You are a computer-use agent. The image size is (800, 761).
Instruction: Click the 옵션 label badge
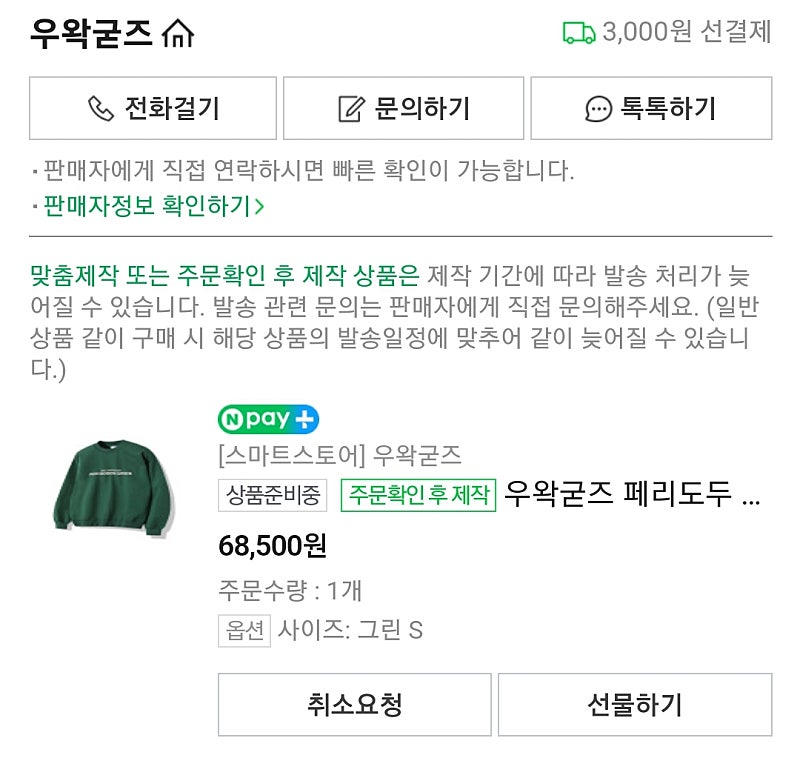(244, 630)
